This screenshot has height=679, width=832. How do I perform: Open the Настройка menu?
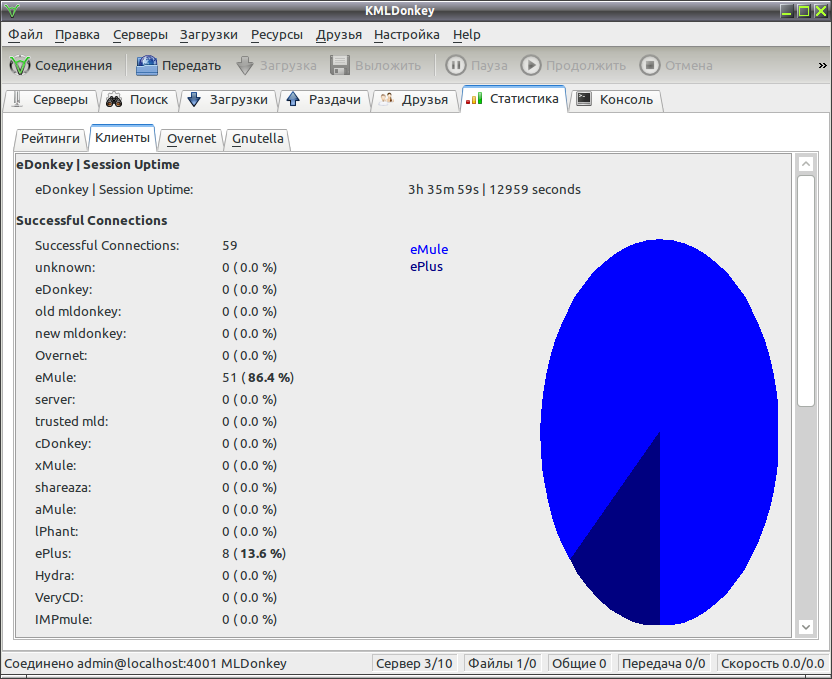point(406,35)
